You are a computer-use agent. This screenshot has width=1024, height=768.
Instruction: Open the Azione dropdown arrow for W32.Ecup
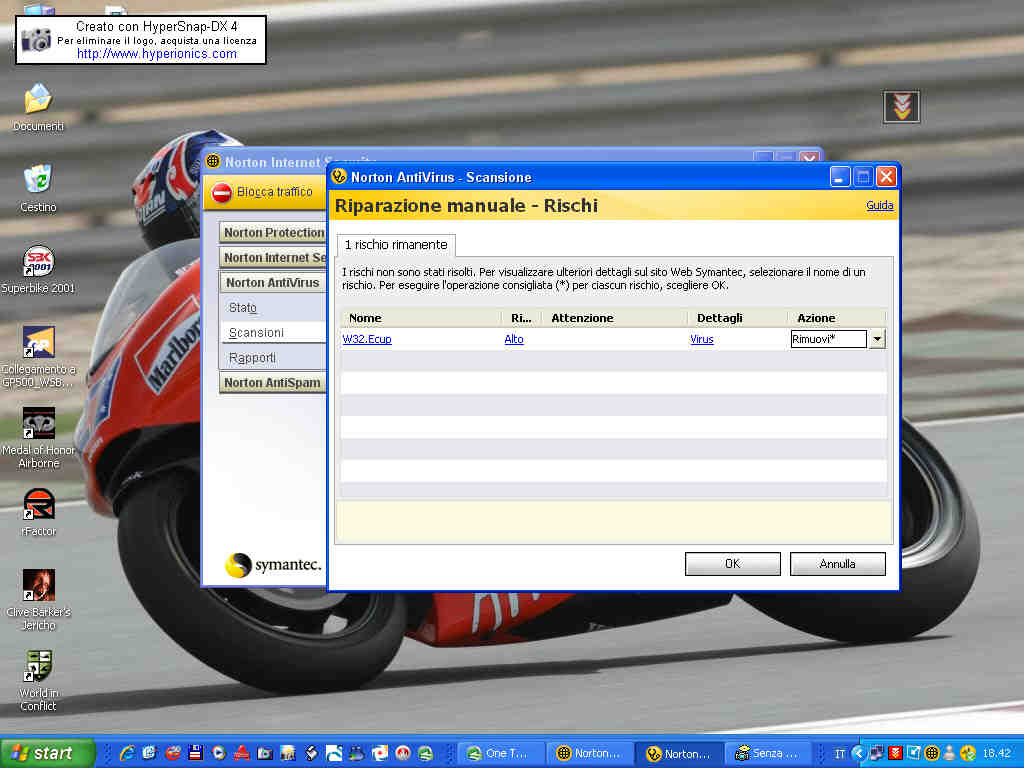coord(877,339)
